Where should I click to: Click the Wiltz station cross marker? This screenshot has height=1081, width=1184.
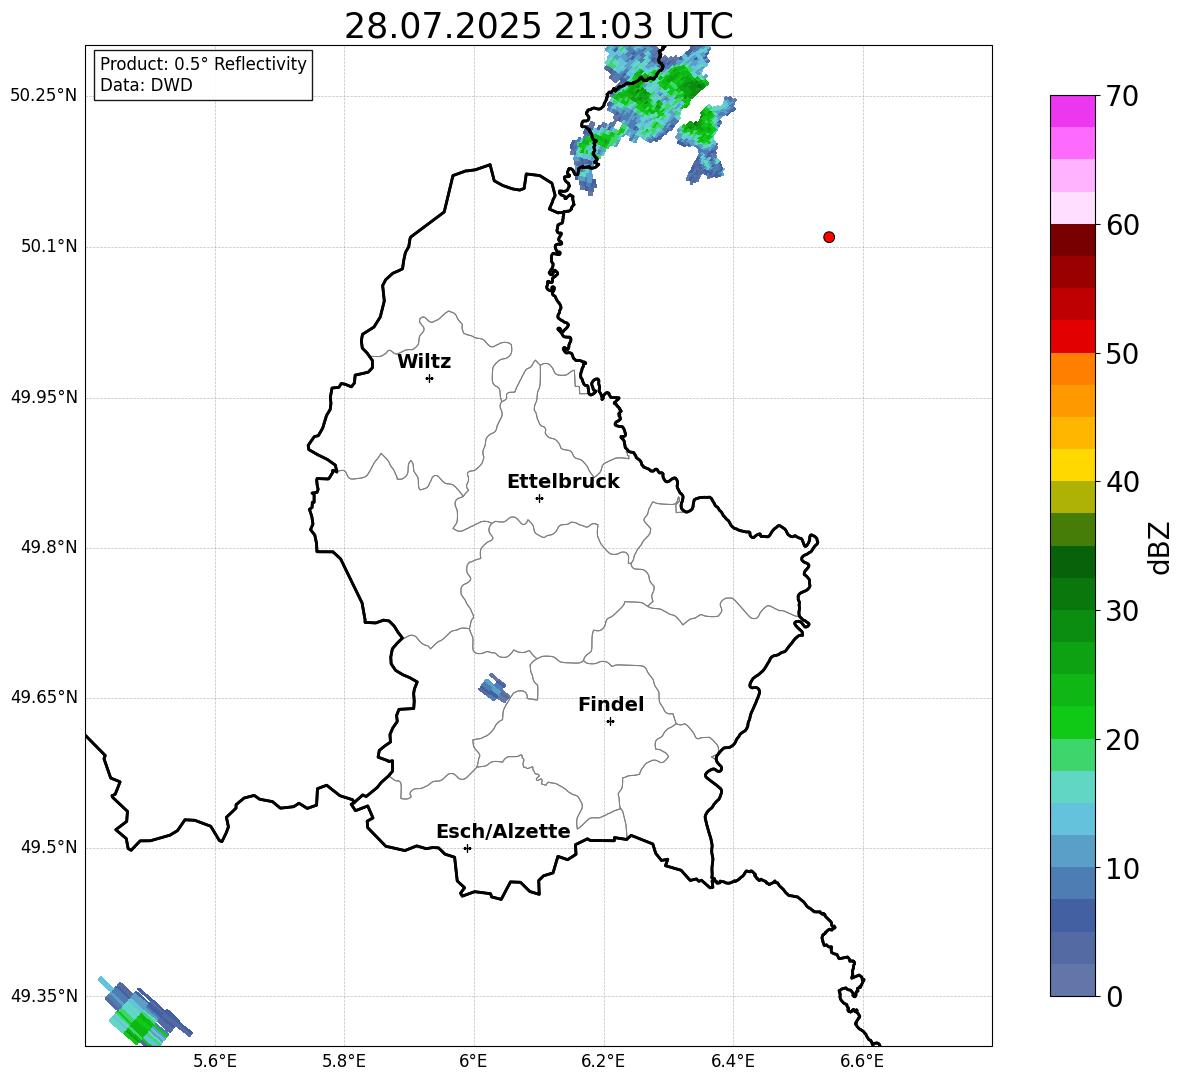point(429,378)
